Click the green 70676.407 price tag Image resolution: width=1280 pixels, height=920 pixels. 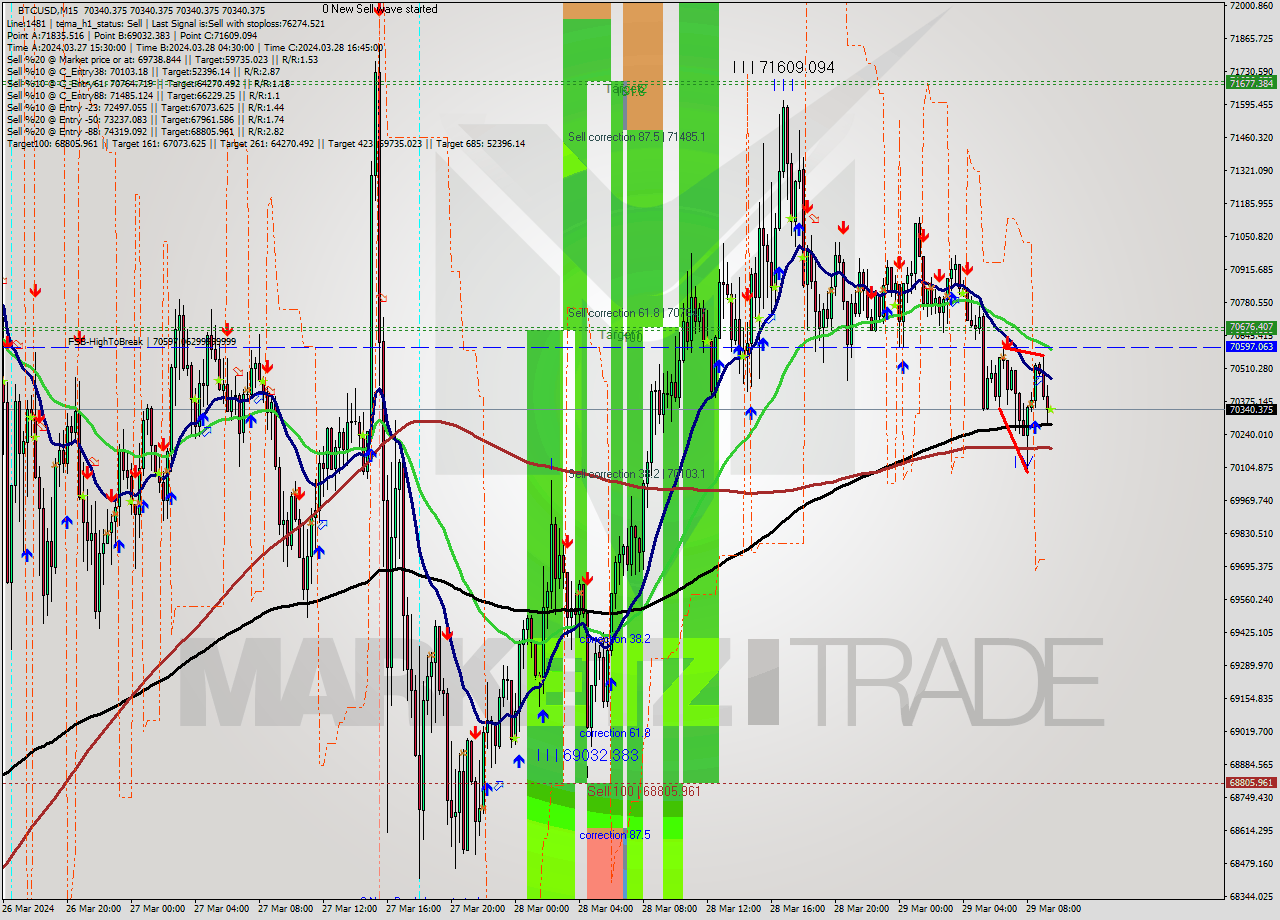coord(1250,327)
